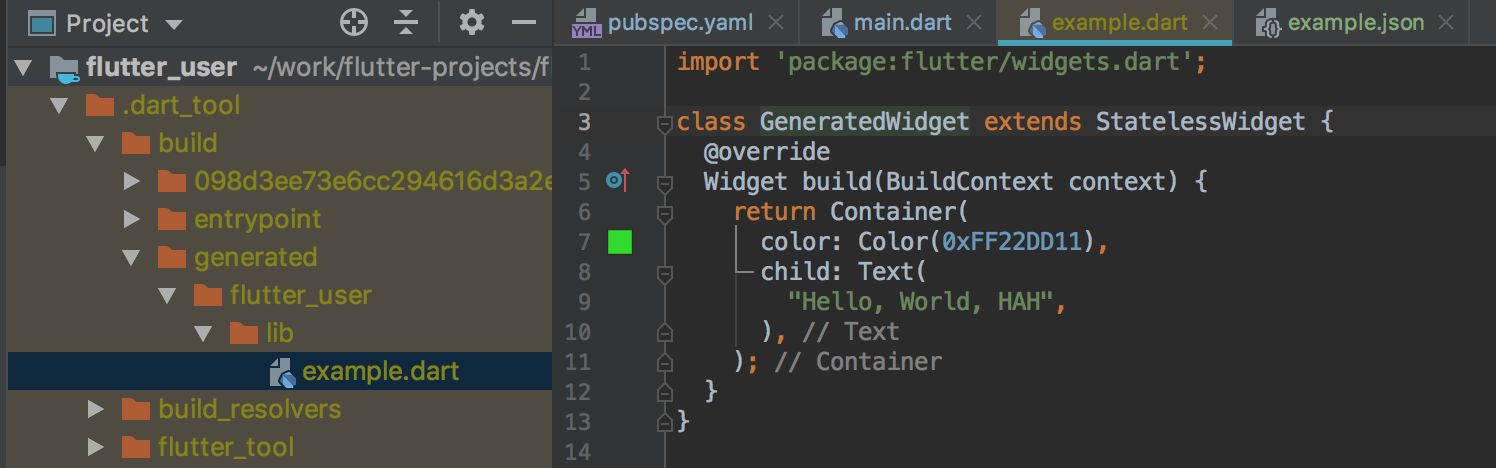The height and width of the screenshot is (468, 1496).
Task: Close the example.json tab
Action: 1445,23
